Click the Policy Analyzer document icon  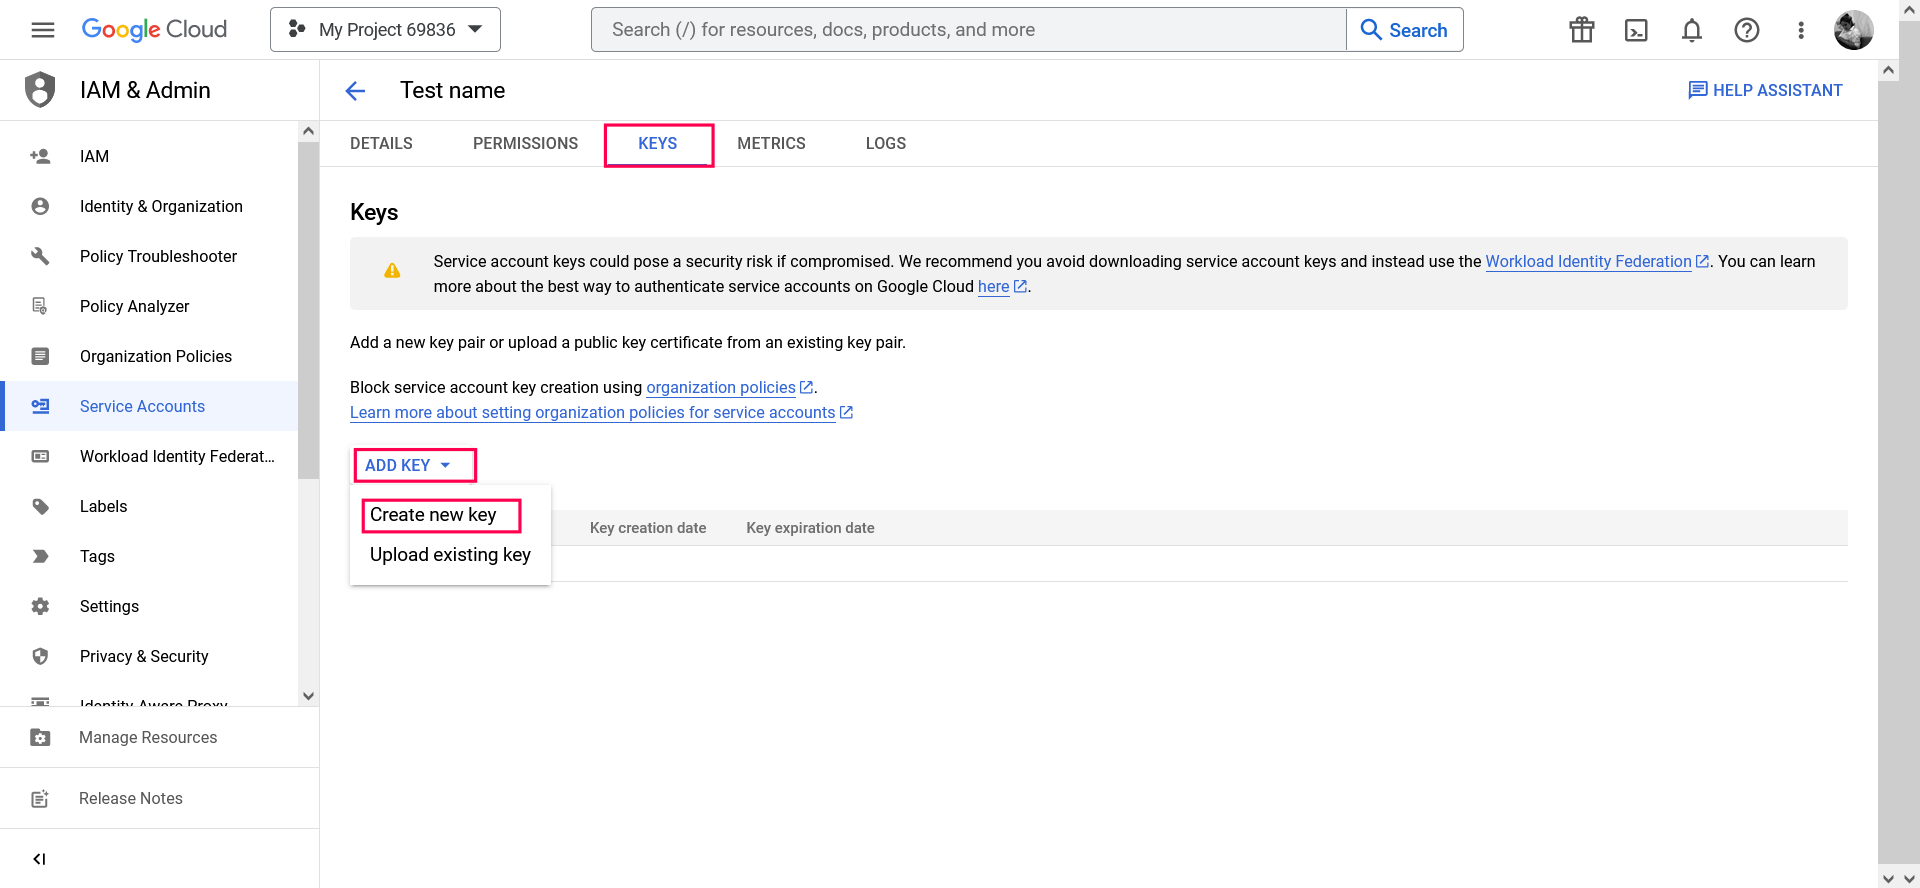[x=40, y=306]
